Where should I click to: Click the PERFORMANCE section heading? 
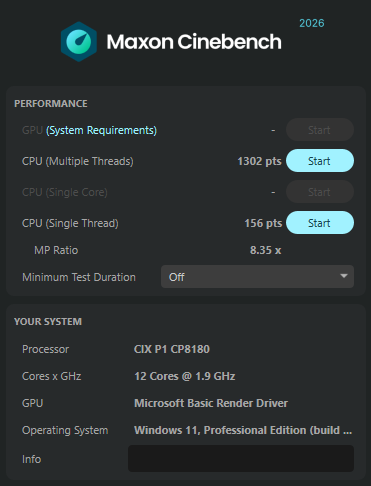pyautogui.click(x=51, y=103)
